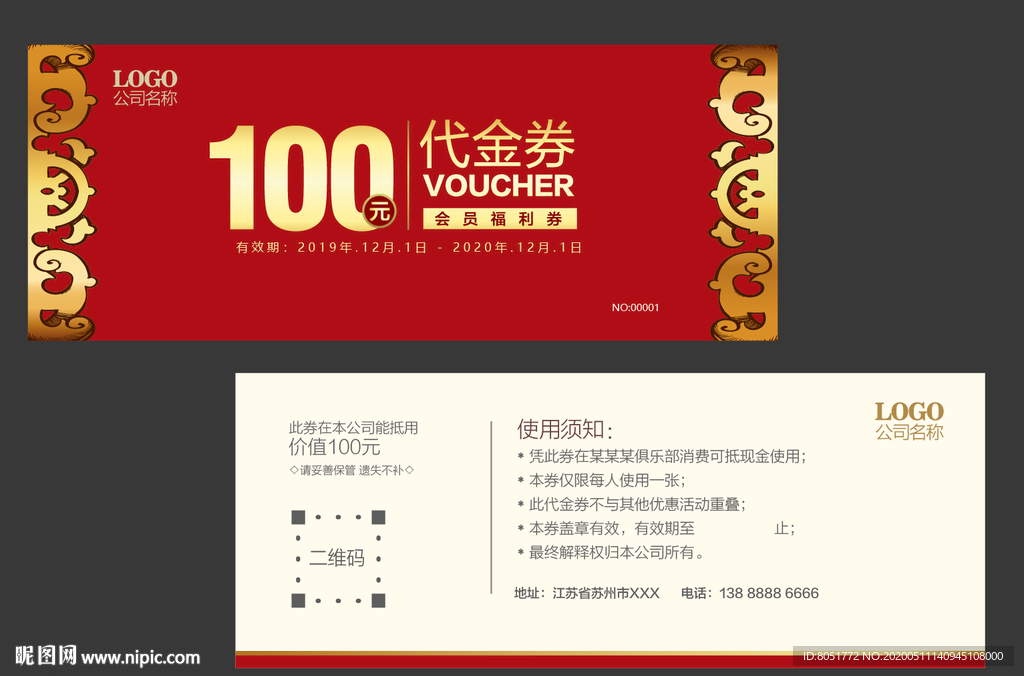Toggle the asterisk bullet beside 最终解释权归本公司所有
1024x676 pixels.
[x=519, y=551]
